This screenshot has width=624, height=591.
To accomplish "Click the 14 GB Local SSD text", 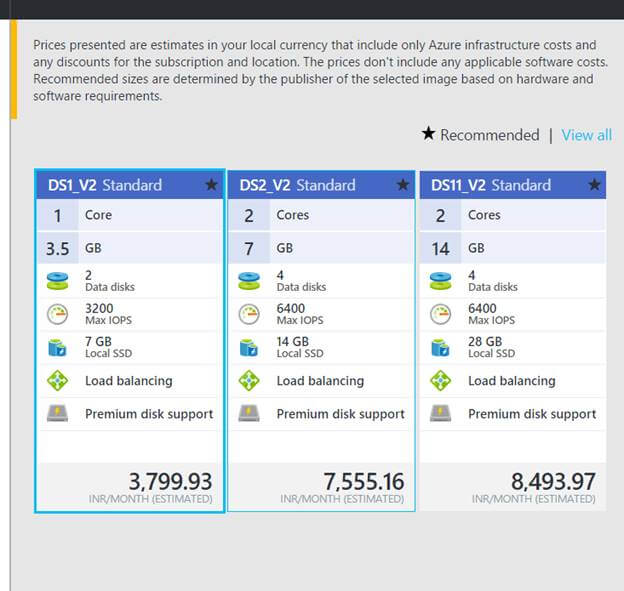I will point(300,347).
